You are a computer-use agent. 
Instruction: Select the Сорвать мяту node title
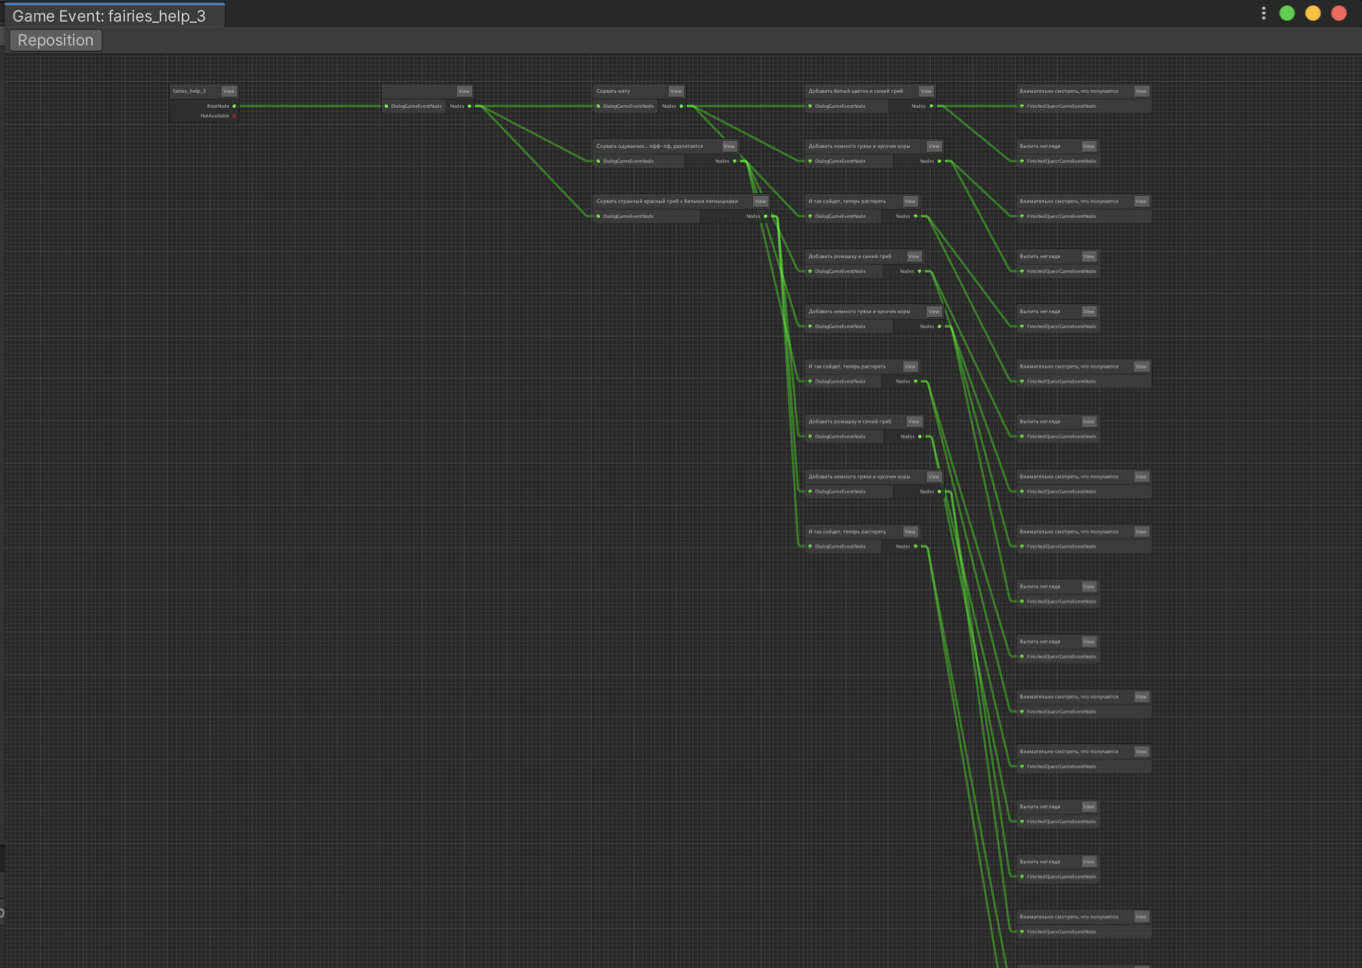click(613, 91)
